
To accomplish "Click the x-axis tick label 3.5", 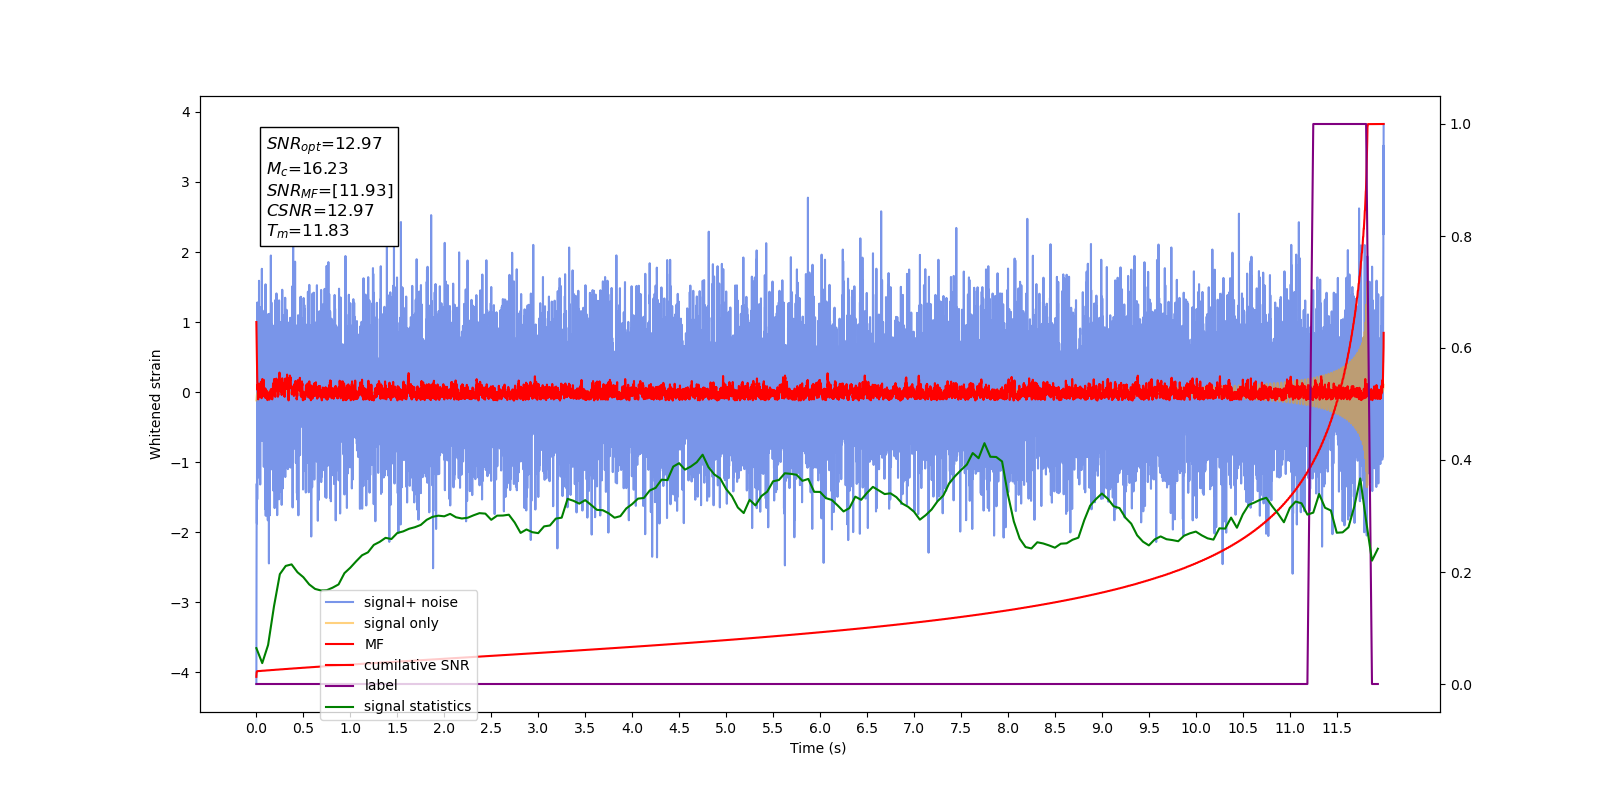I will [585, 728].
